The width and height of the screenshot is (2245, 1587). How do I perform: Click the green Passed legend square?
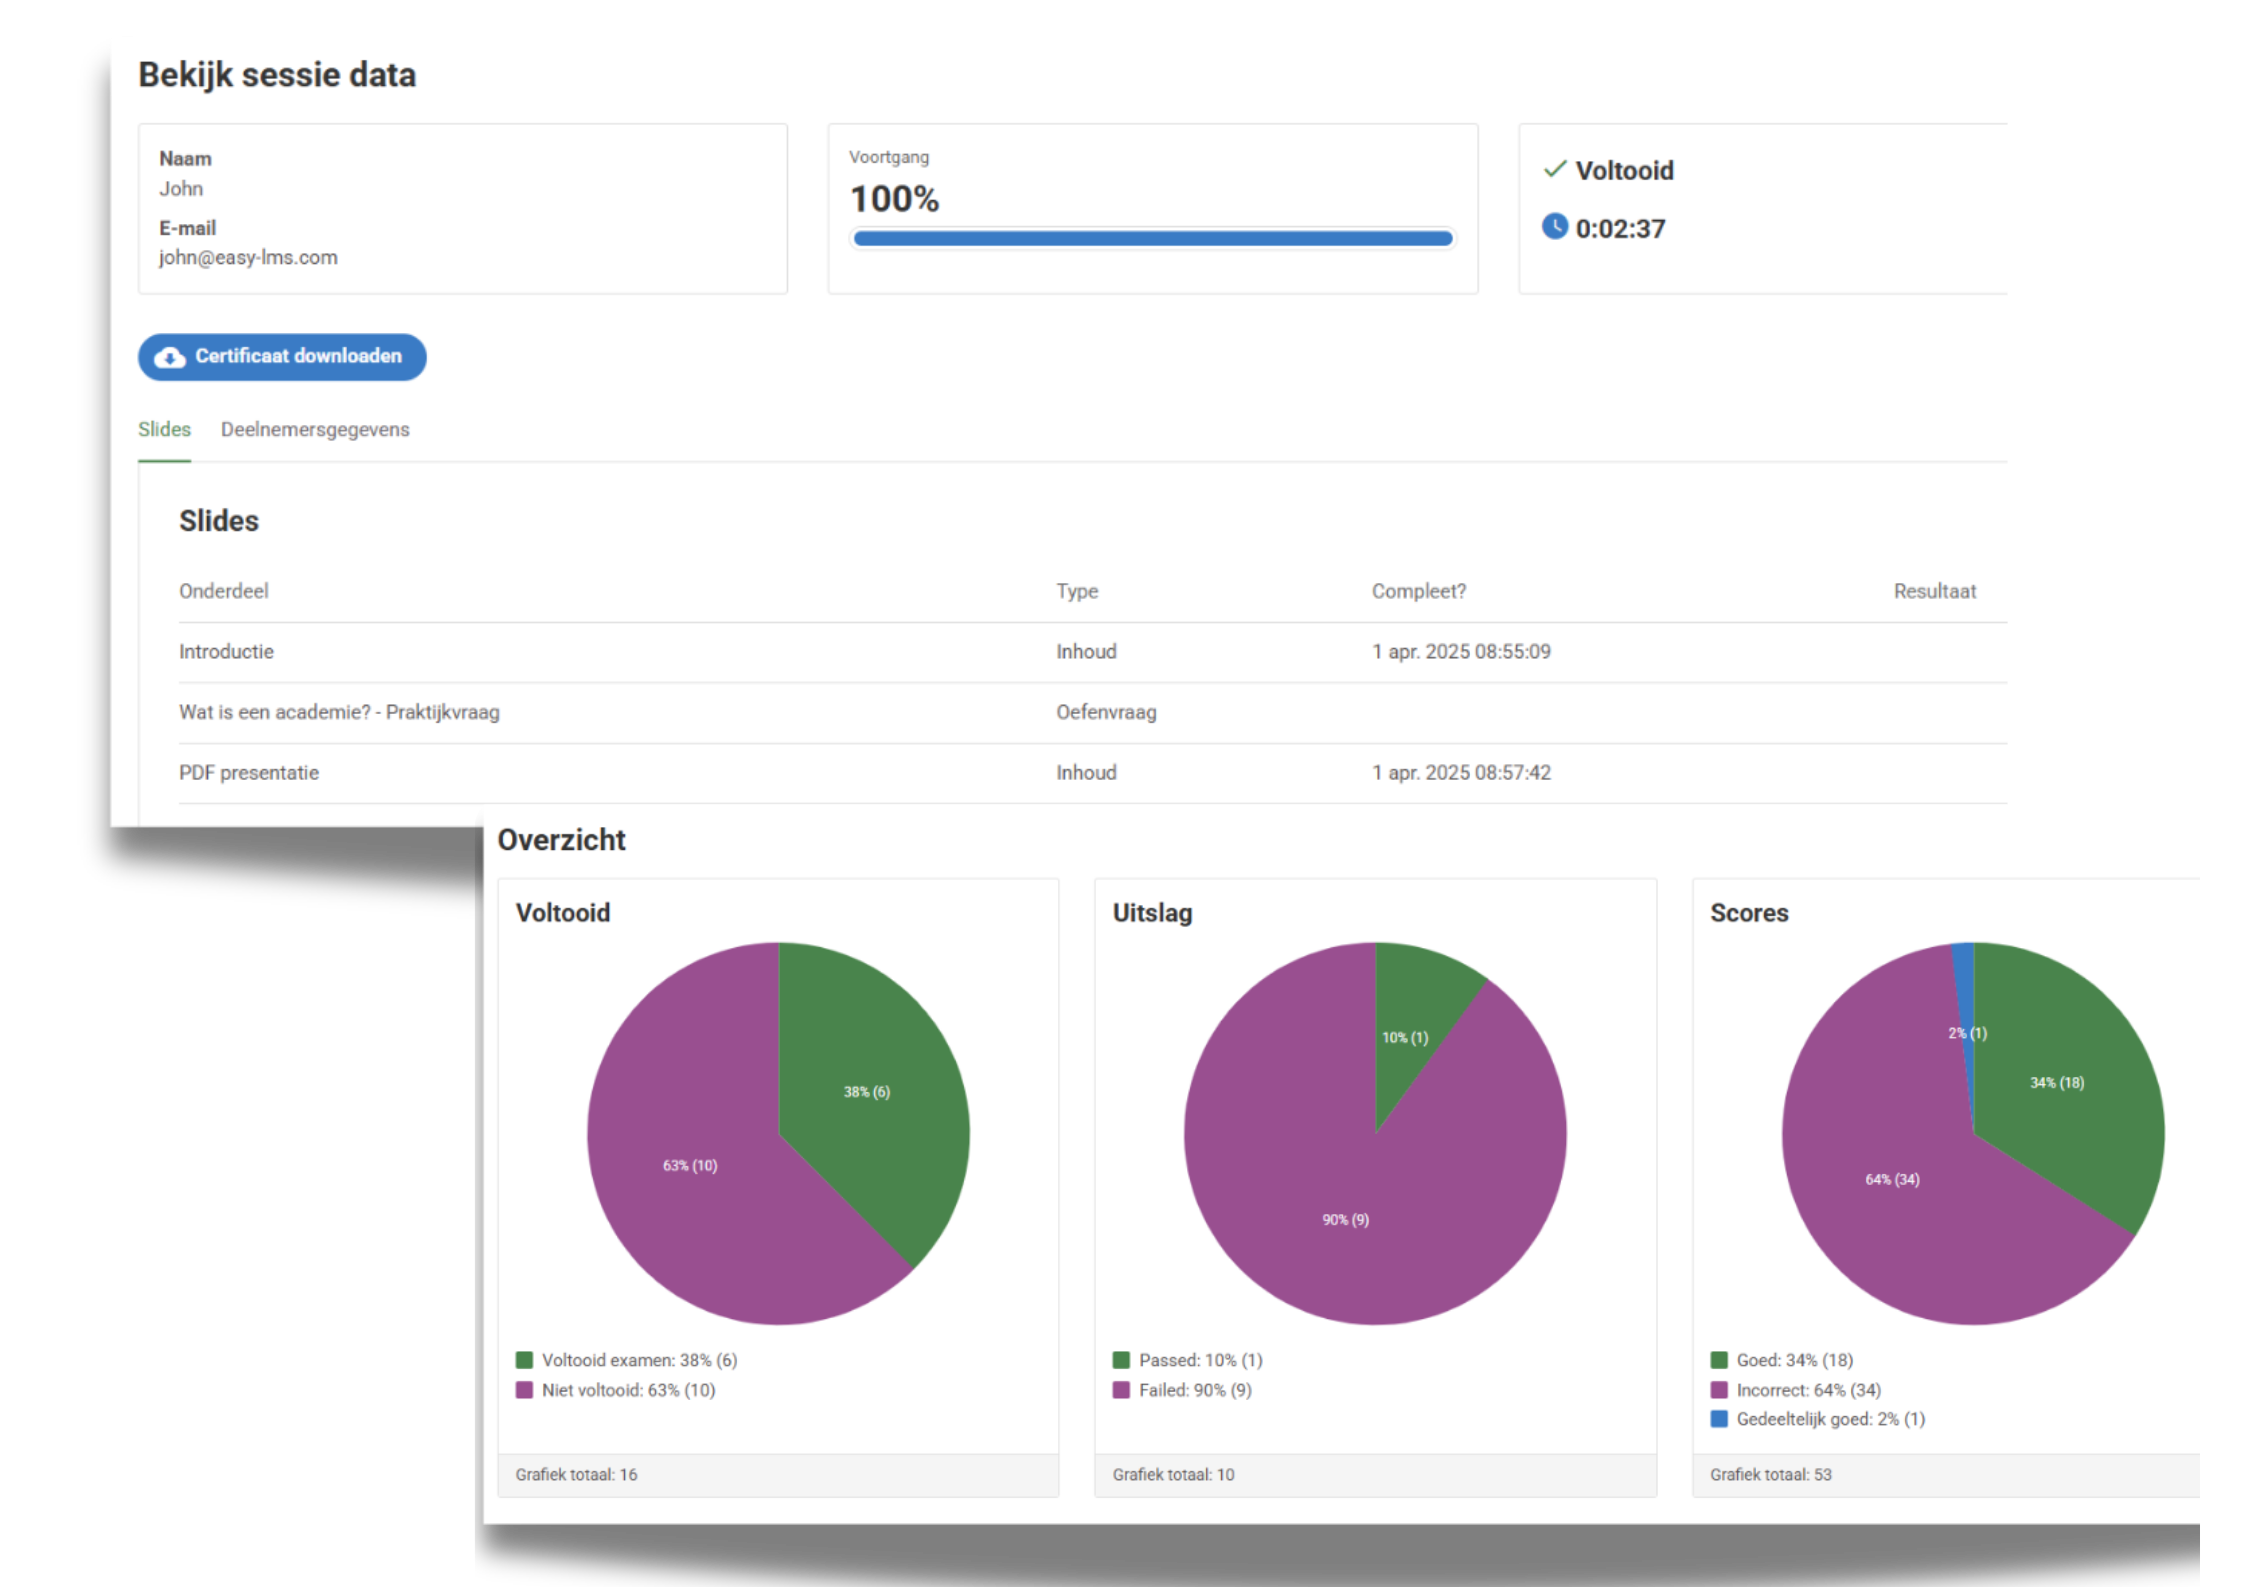click(1121, 1360)
